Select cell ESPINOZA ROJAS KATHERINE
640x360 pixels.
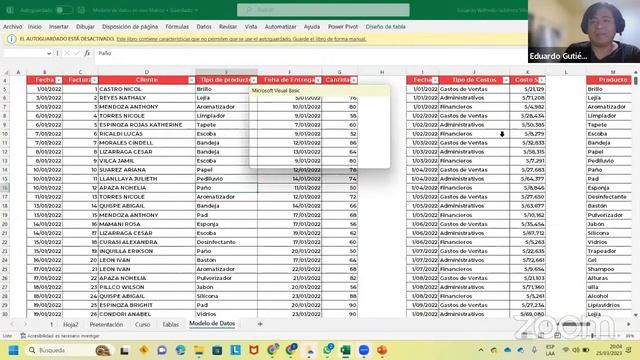(x=147, y=125)
